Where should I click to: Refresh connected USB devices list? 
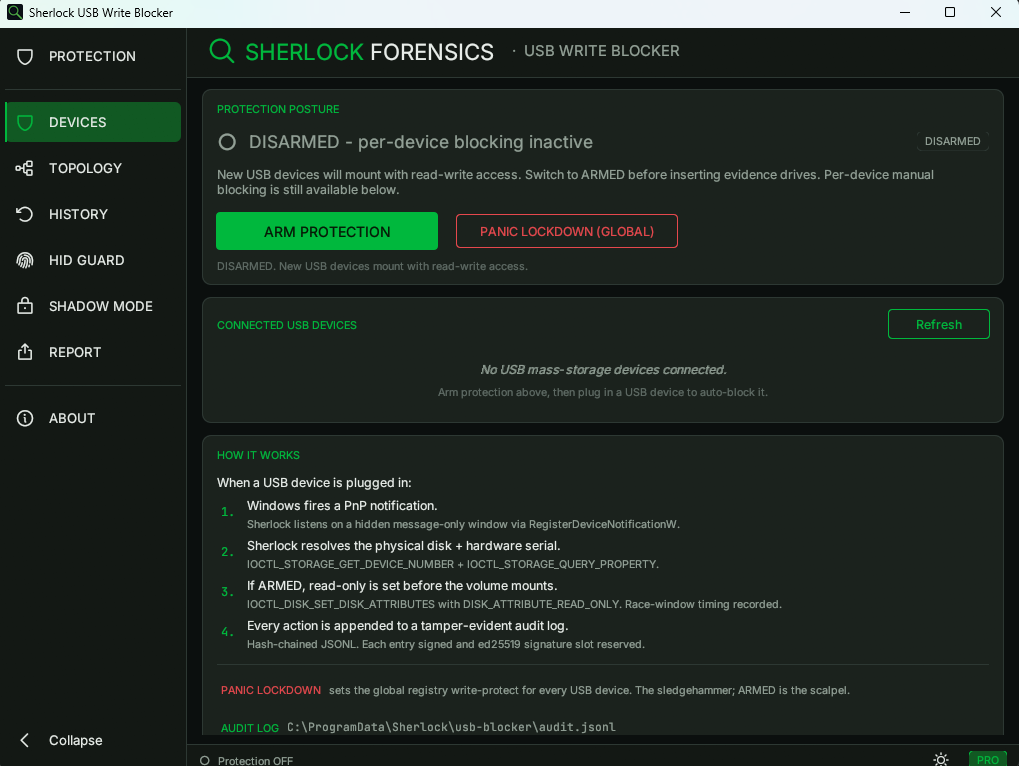[938, 324]
